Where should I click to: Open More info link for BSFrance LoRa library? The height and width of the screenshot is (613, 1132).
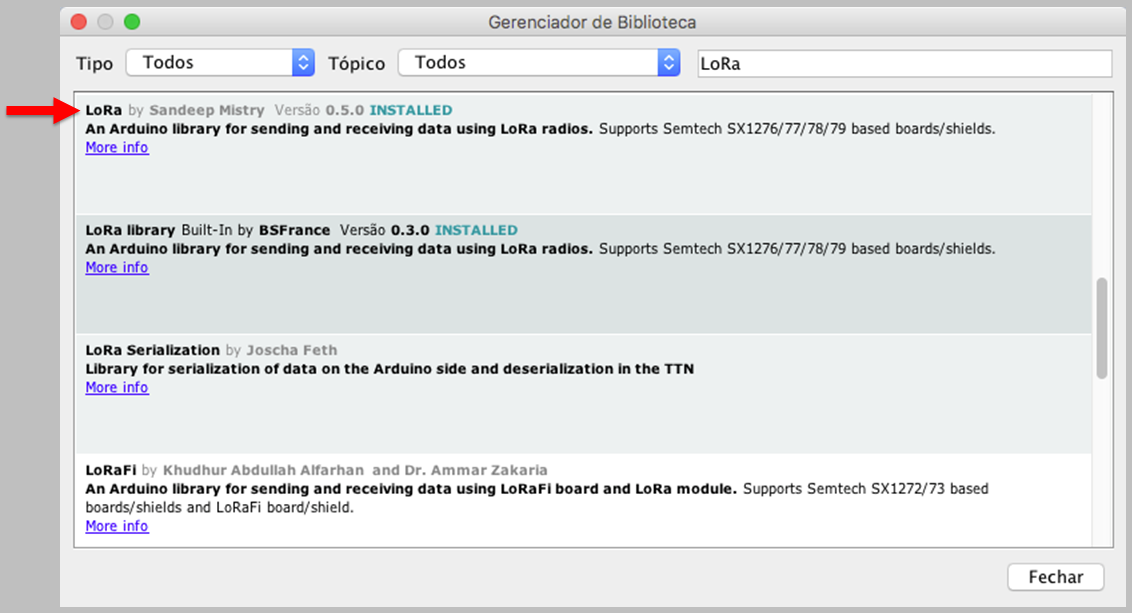coord(117,267)
